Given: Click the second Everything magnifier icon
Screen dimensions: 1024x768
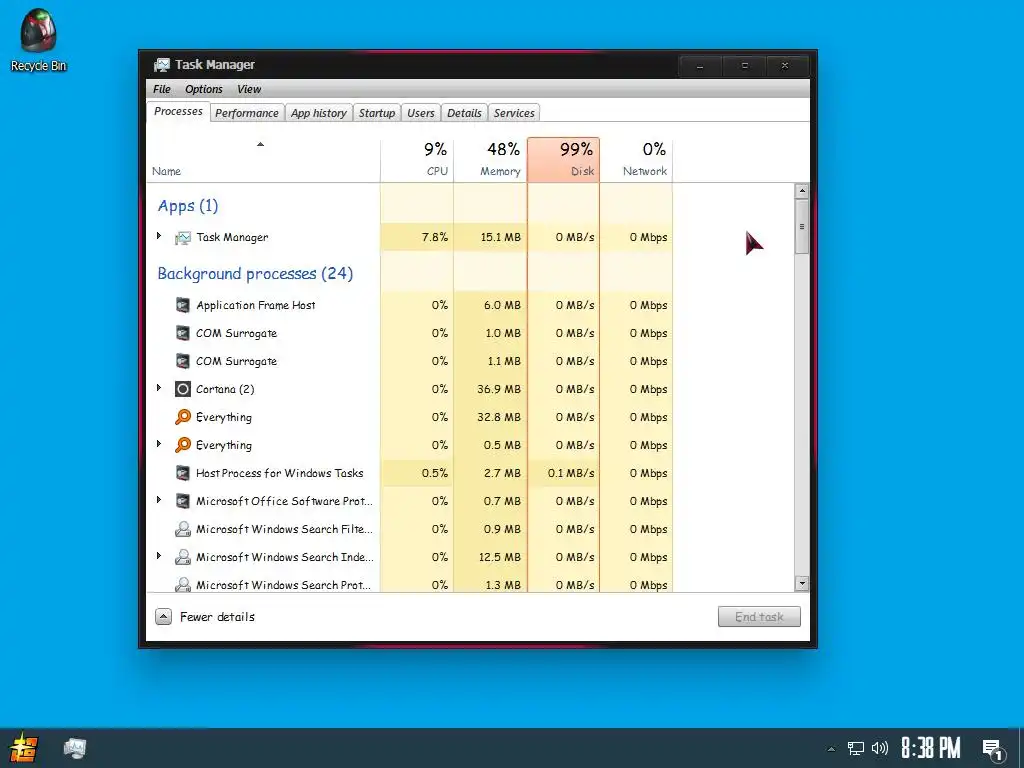Looking at the screenshot, I should (183, 445).
